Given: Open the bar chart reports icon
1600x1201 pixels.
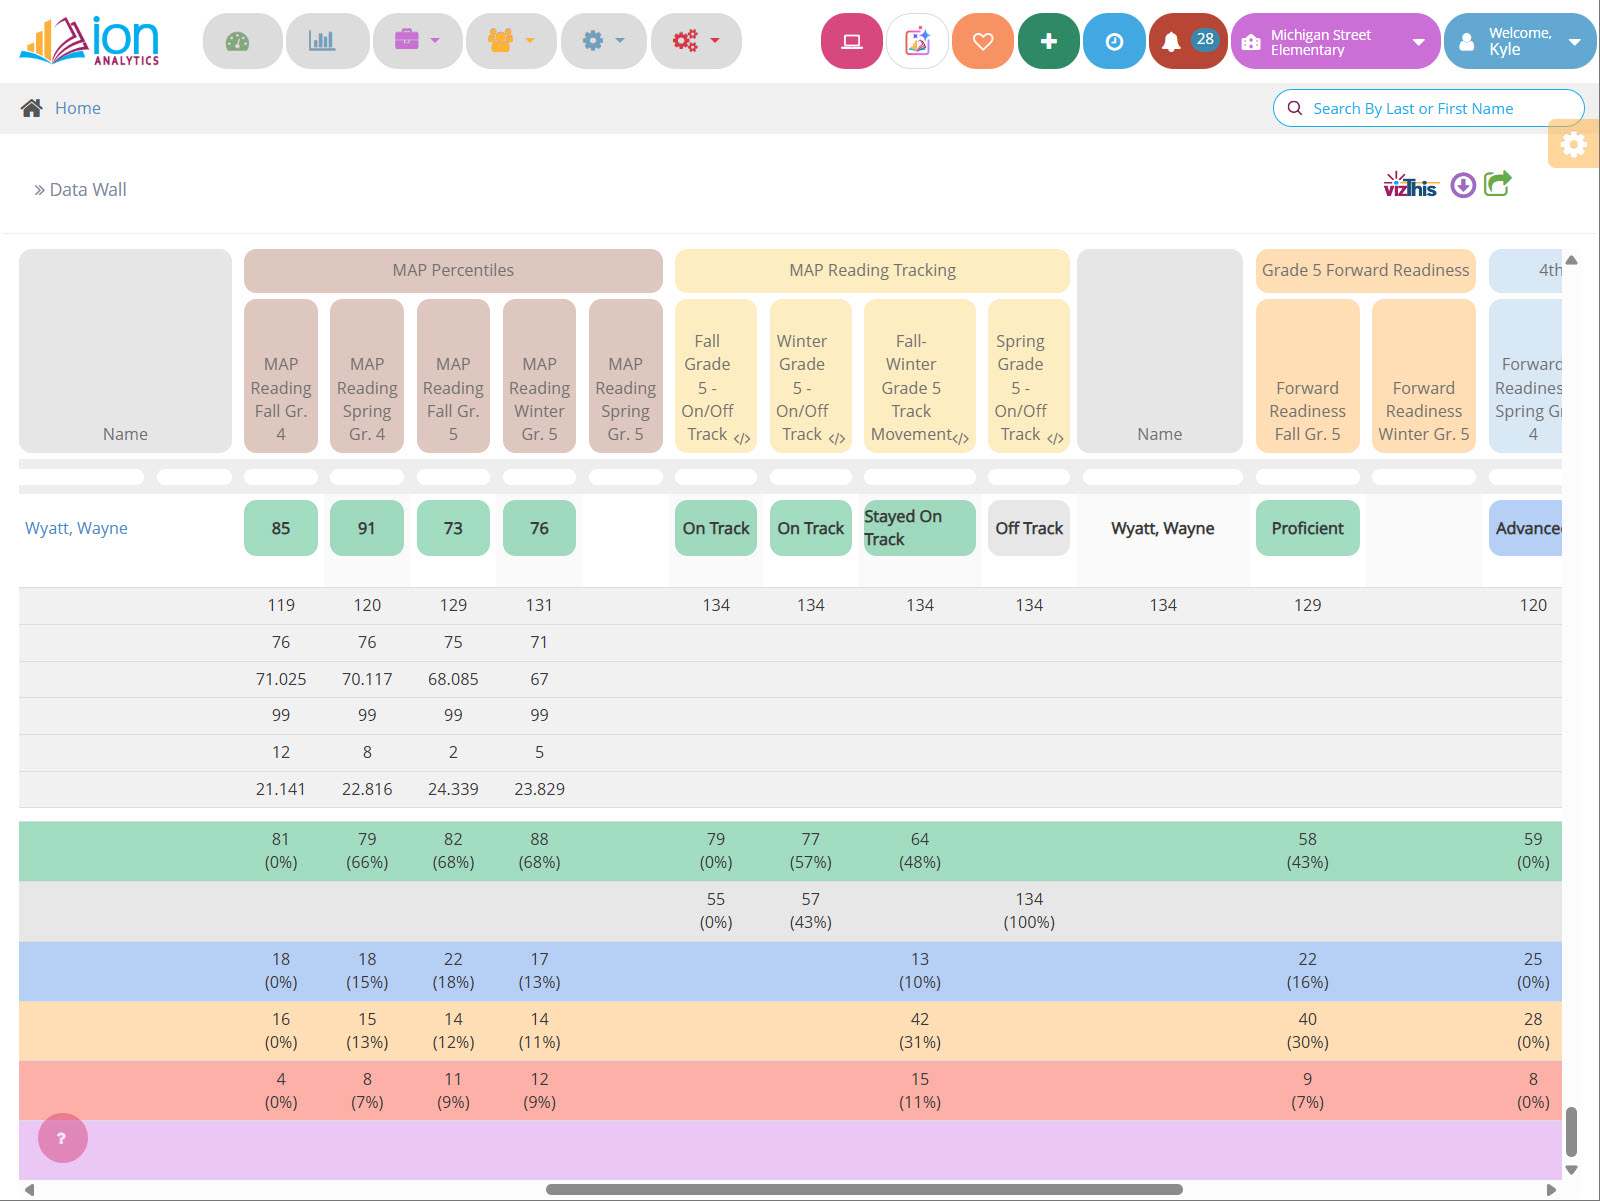Looking at the screenshot, I should [x=327, y=41].
